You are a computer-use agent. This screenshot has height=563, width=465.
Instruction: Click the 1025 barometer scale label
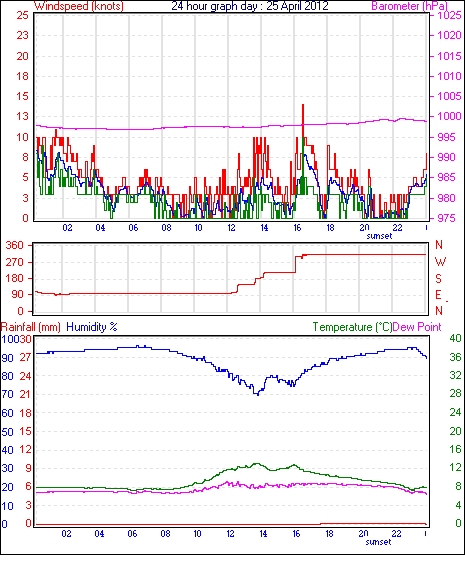coord(449,15)
